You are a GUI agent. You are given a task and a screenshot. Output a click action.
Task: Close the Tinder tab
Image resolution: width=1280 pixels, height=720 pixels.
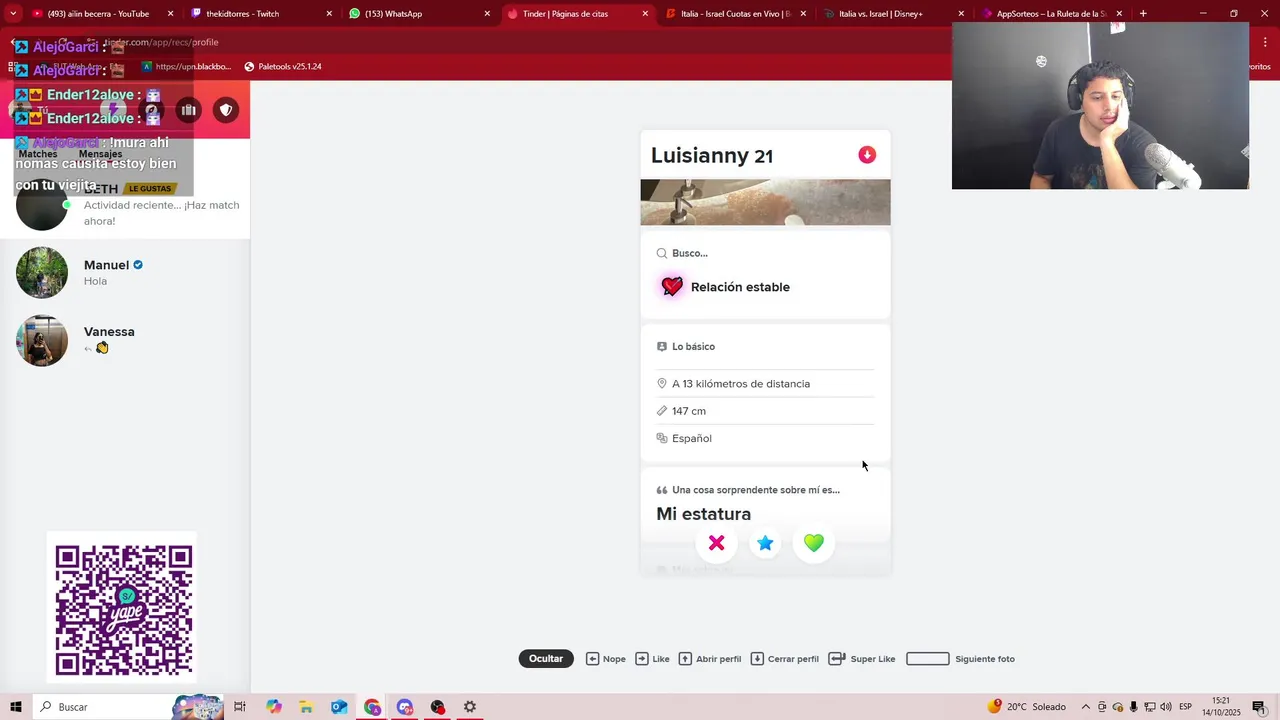[x=645, y=14]
